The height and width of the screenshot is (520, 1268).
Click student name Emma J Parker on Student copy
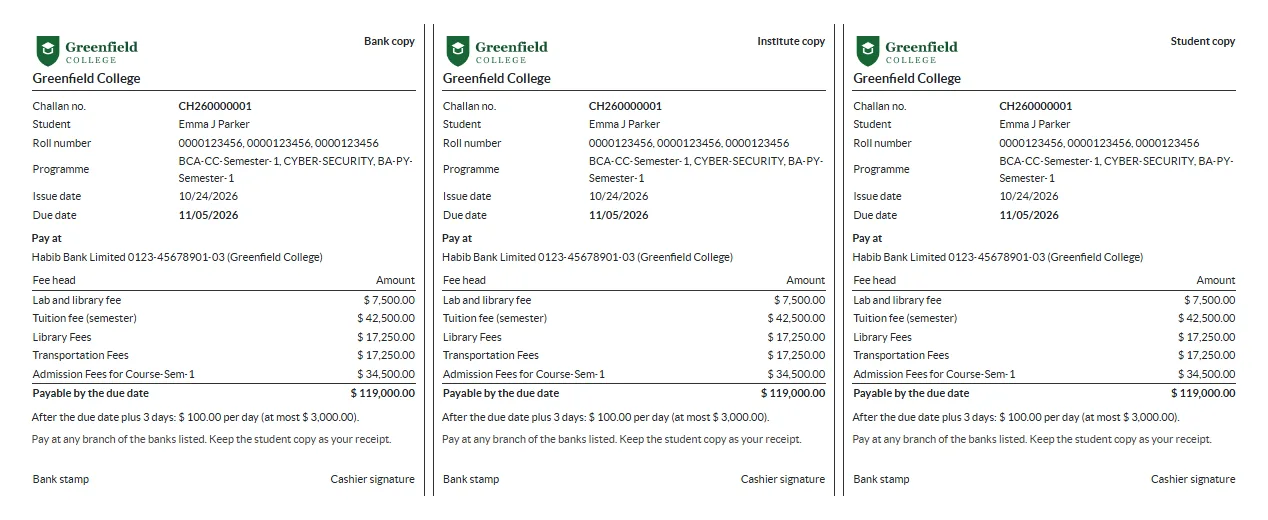[x=1034, y=124]
